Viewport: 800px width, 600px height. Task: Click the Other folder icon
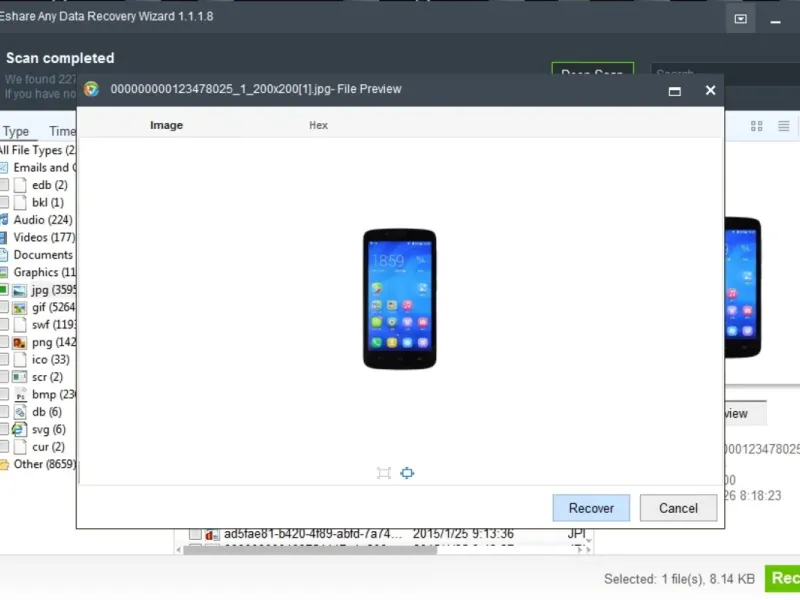point(4,464)
